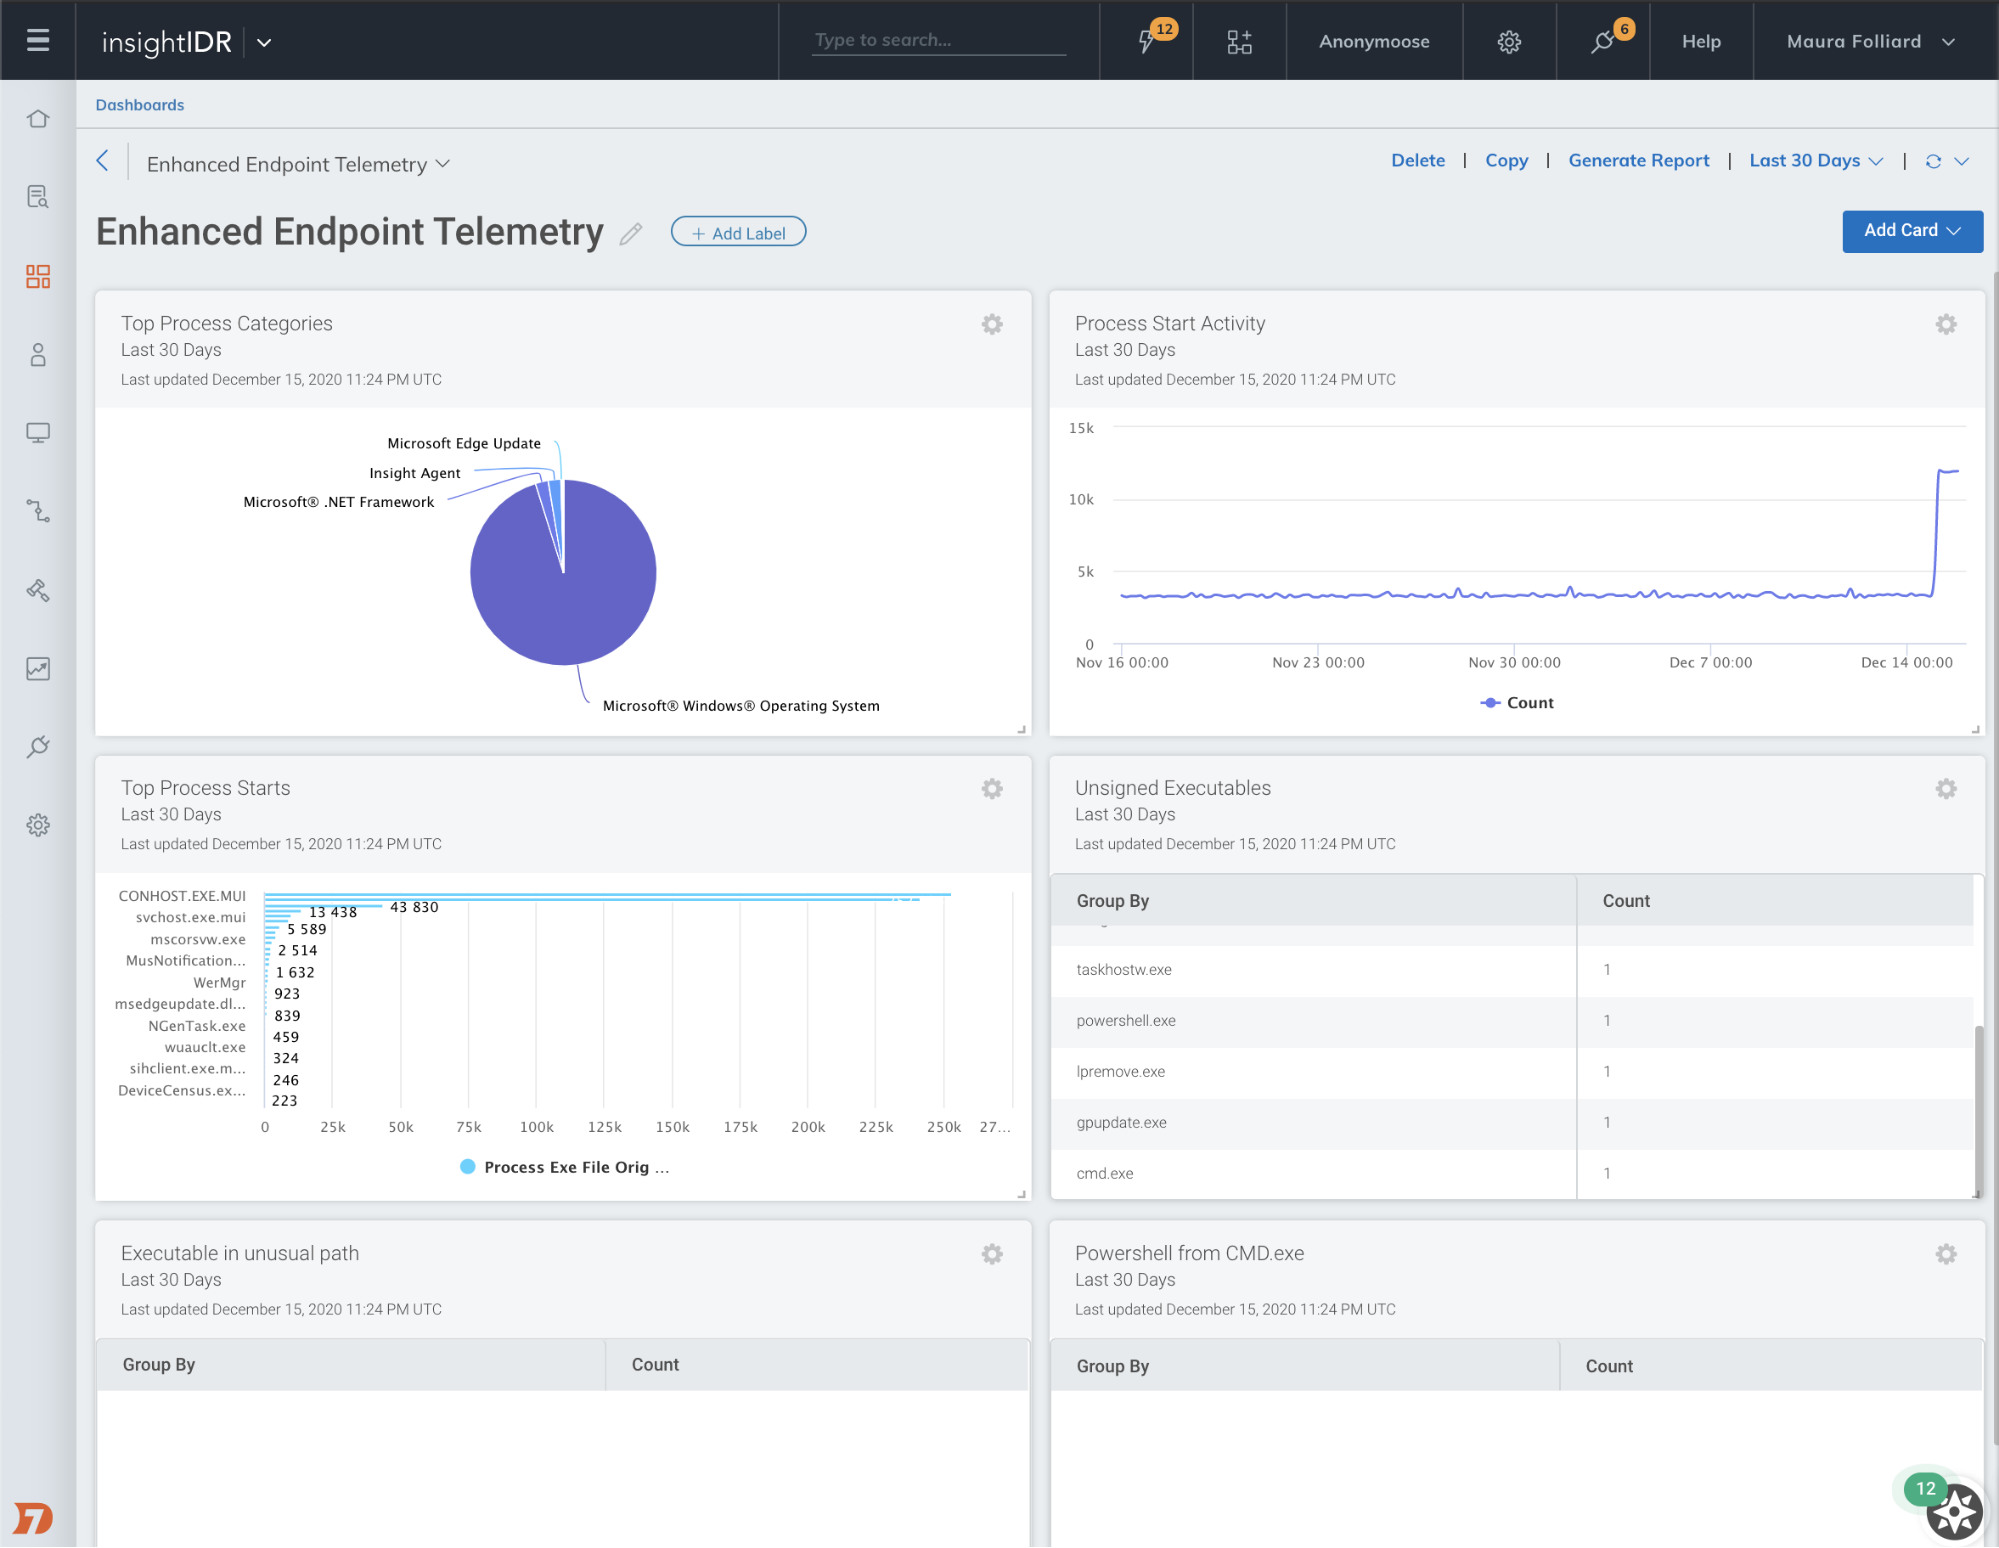The image size is (1999, 1548).
Task: Open the hamburger navigation menu
Action: click(38, 40)
